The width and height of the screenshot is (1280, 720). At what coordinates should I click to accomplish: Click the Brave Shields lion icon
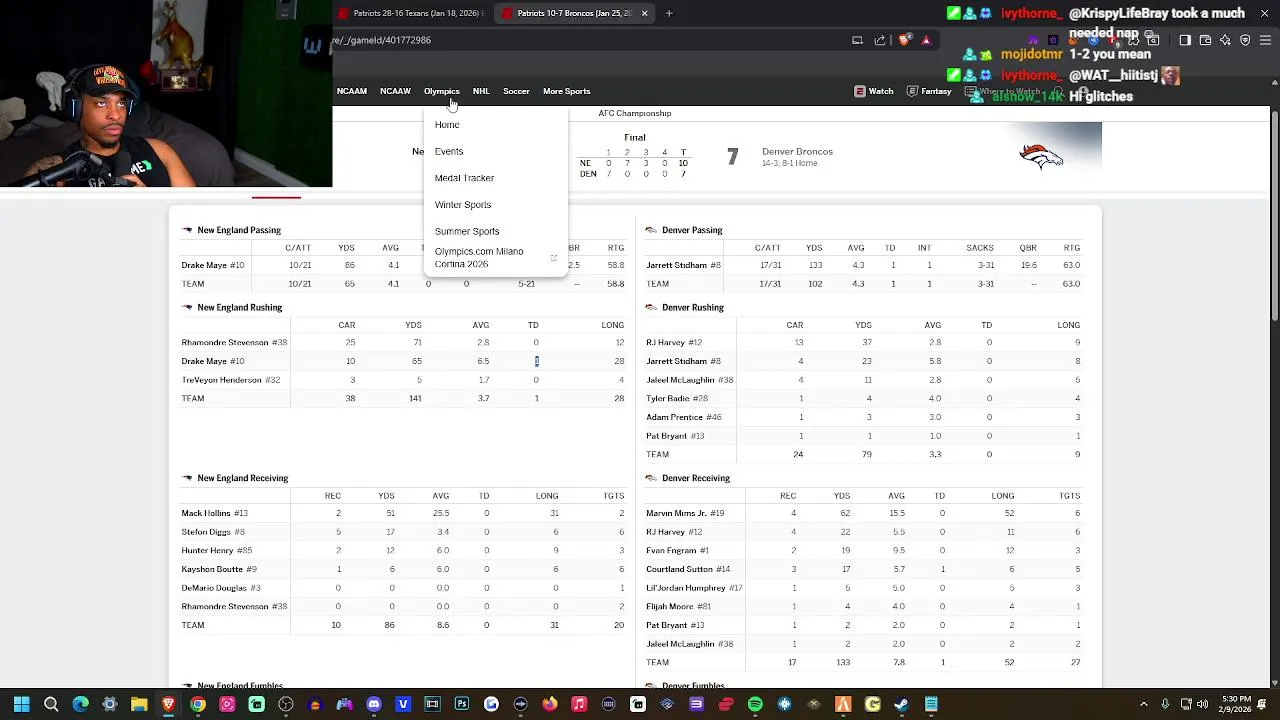pyautogui.click(x=903, y=40)
